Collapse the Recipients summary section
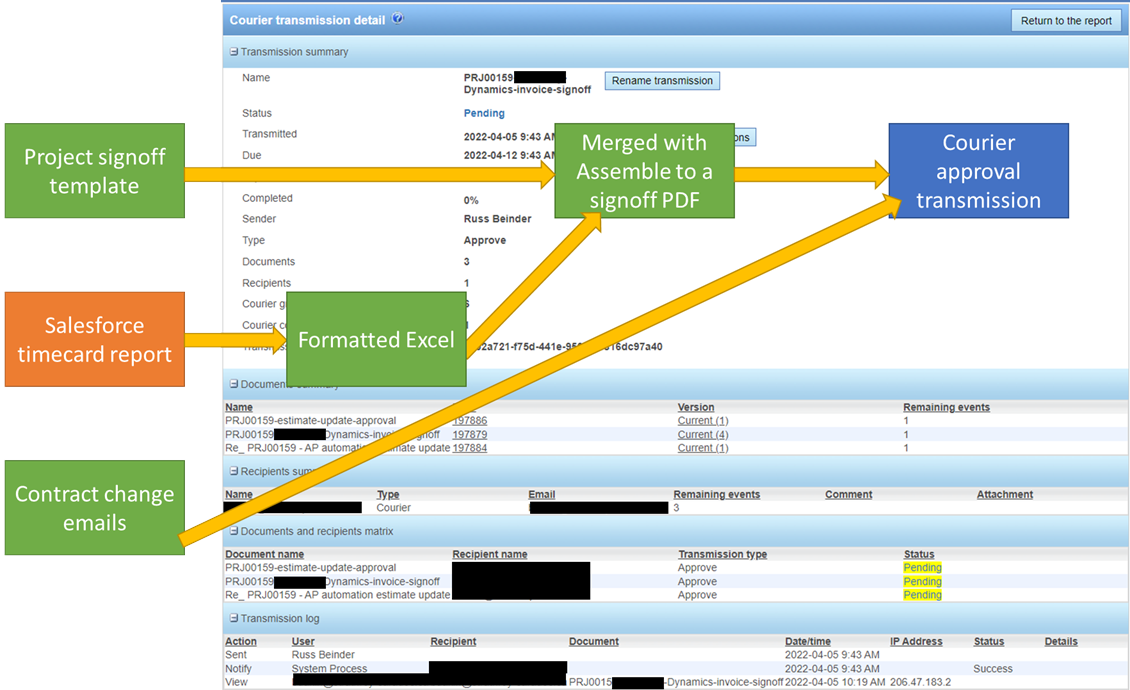This screenshot has width=1130, height=690. coord(234,471)
